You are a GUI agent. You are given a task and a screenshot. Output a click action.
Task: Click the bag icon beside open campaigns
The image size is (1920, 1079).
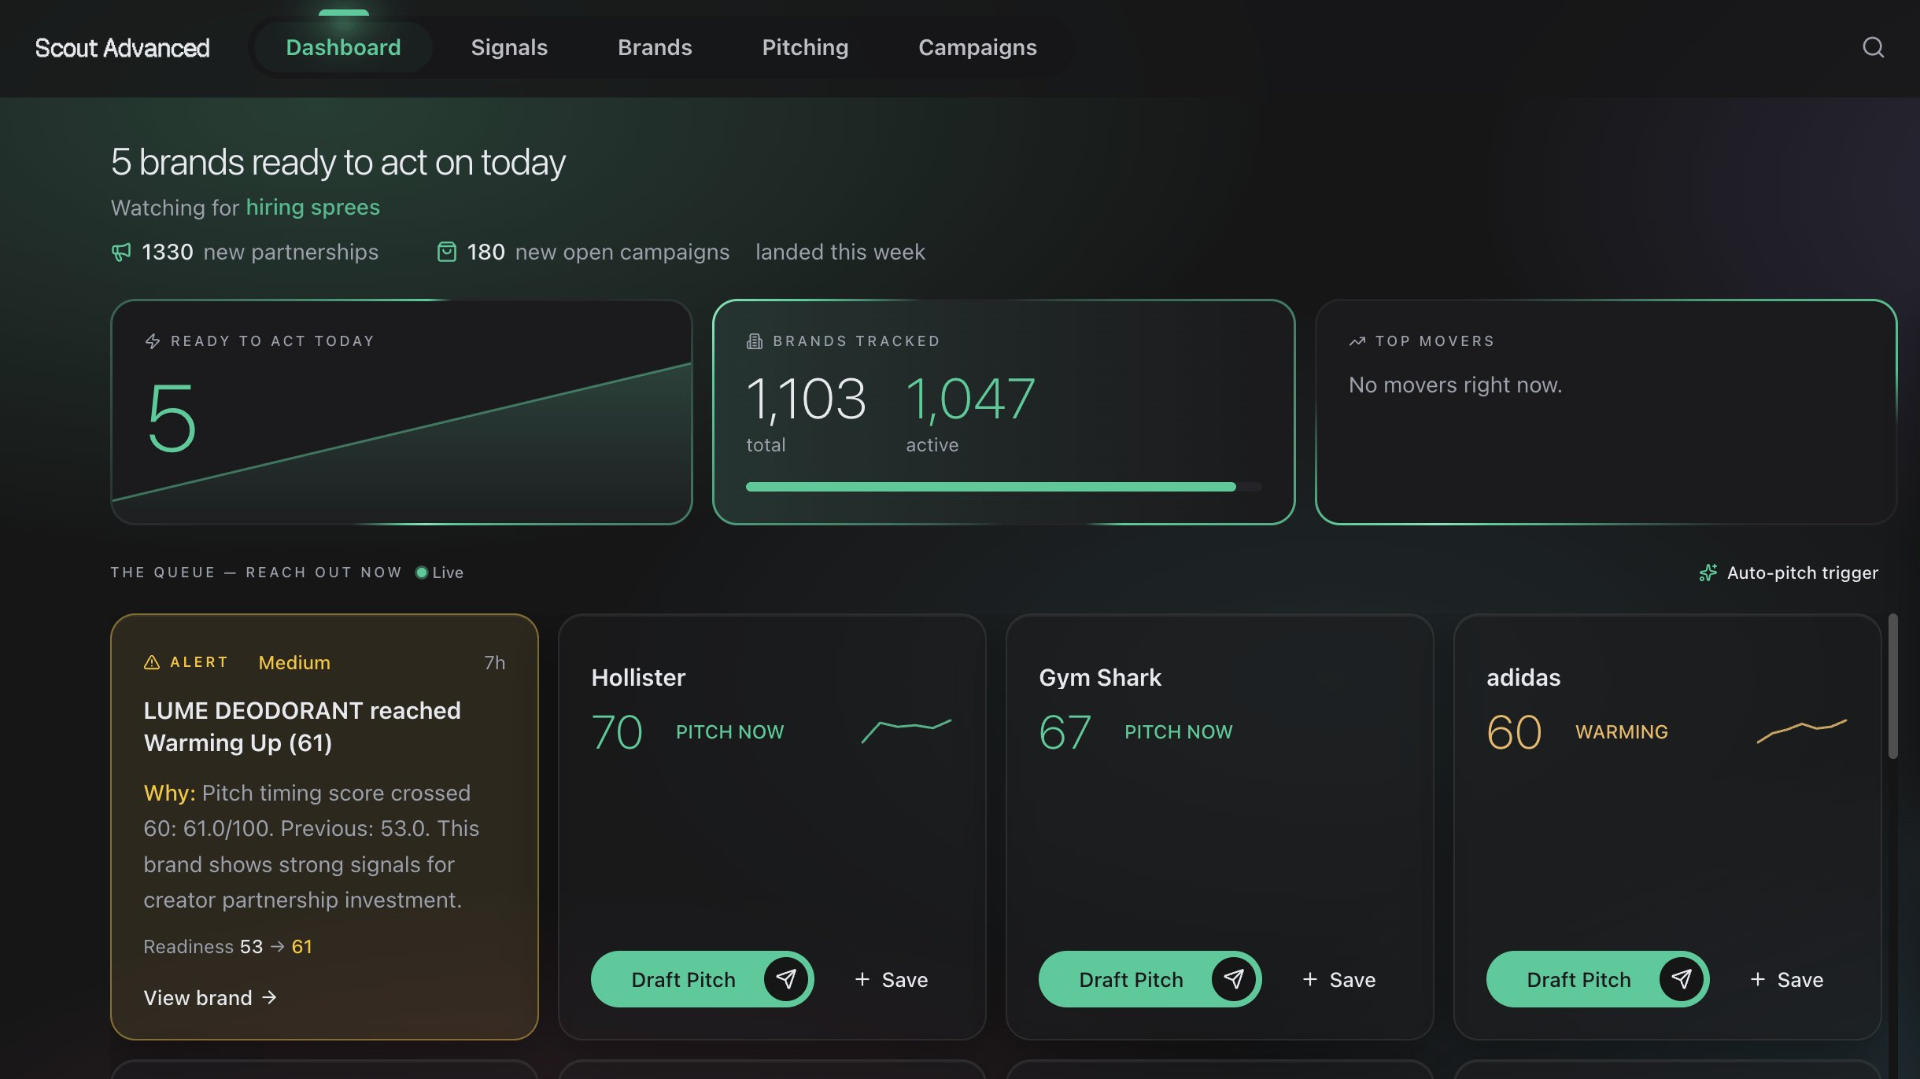pyautogui.click(x=447, y=252)
